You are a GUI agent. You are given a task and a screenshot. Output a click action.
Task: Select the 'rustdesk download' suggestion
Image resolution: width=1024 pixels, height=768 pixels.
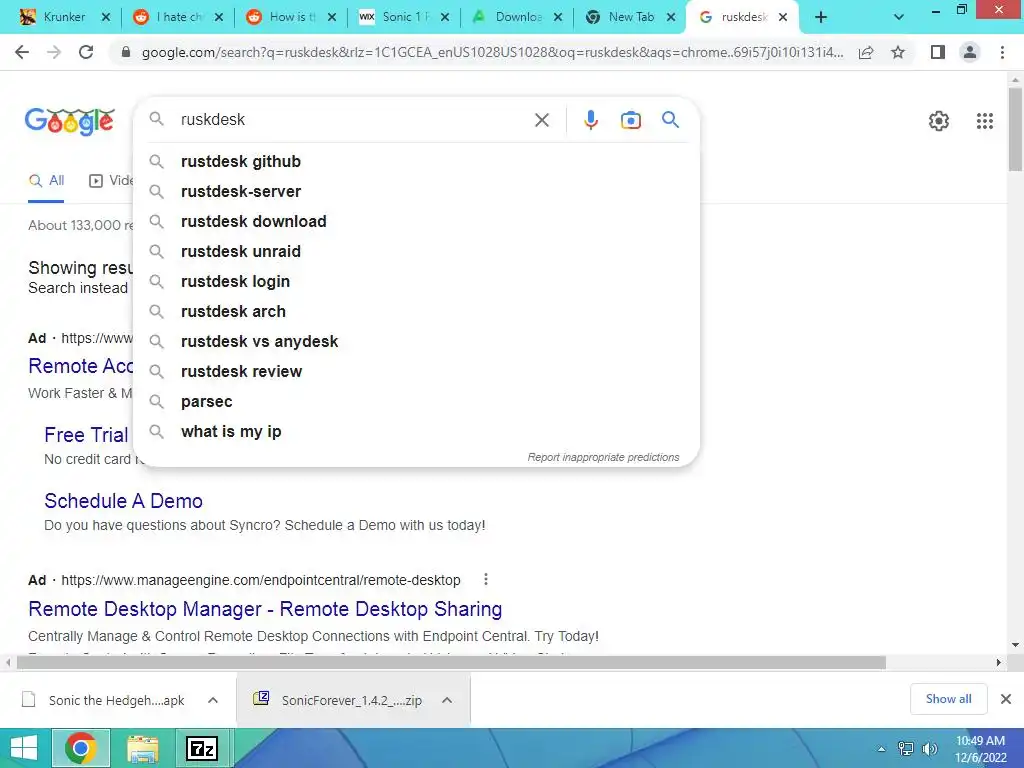click(416, 221)
